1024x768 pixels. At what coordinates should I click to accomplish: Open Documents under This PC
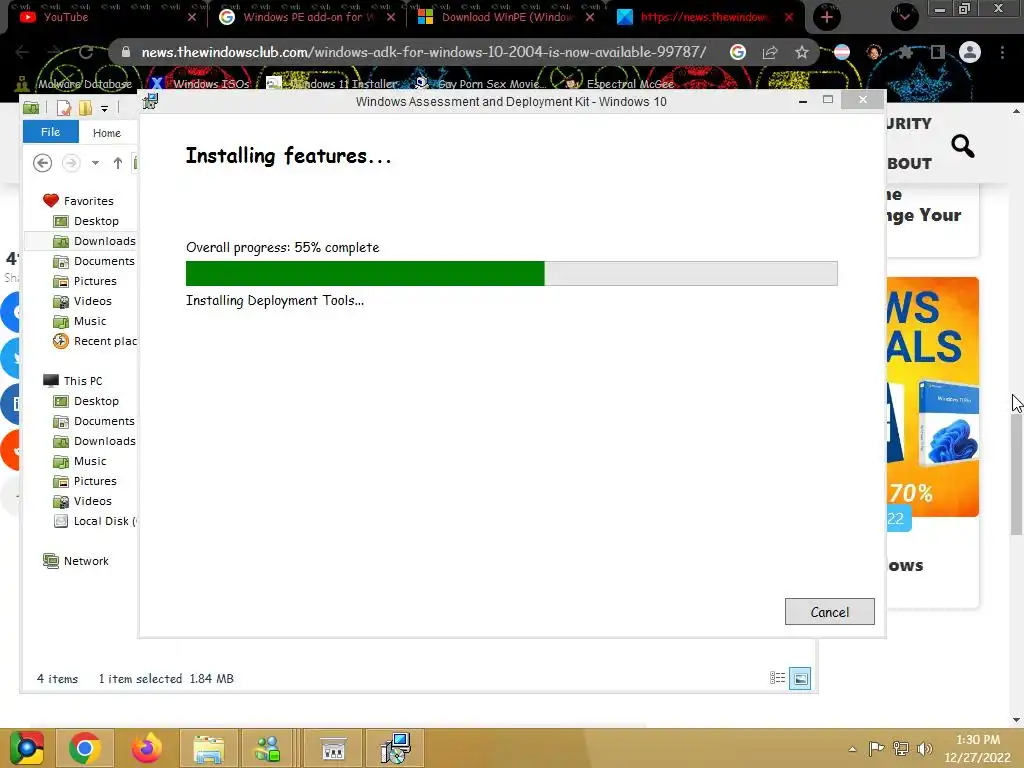tap(93, 421)
